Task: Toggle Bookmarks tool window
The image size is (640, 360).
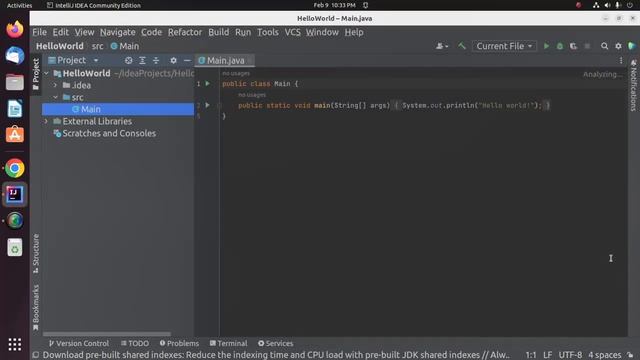Action: tap(36, 307)
